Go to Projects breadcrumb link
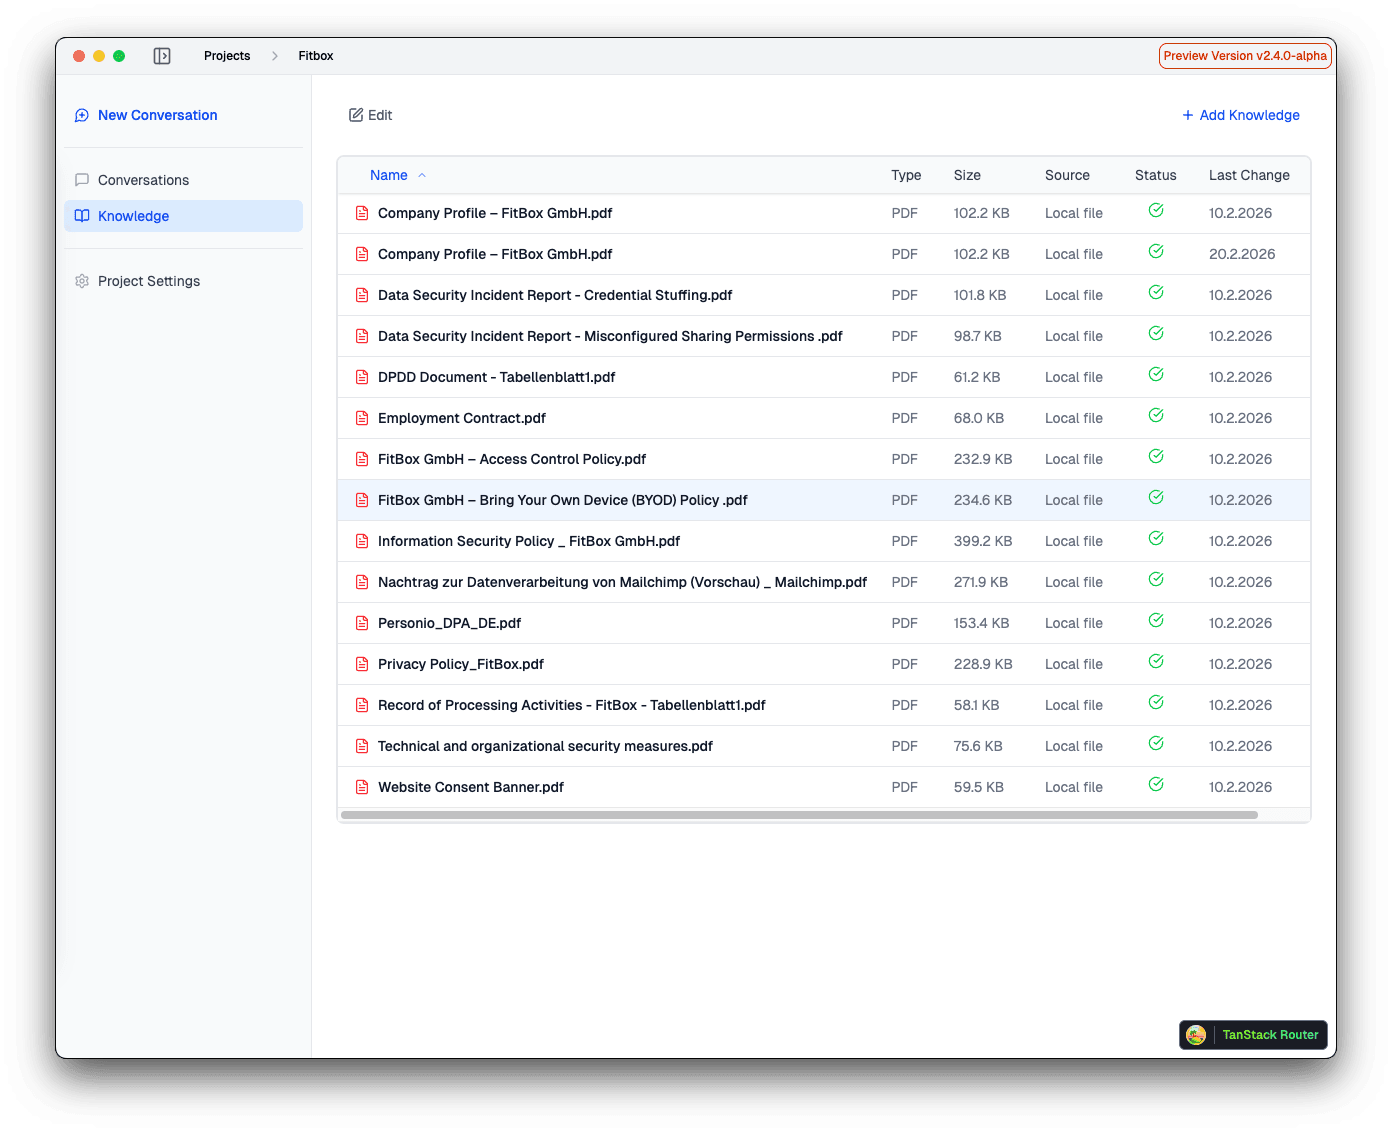This screenshot has width=1392, height=1132. tap(227, 56)
